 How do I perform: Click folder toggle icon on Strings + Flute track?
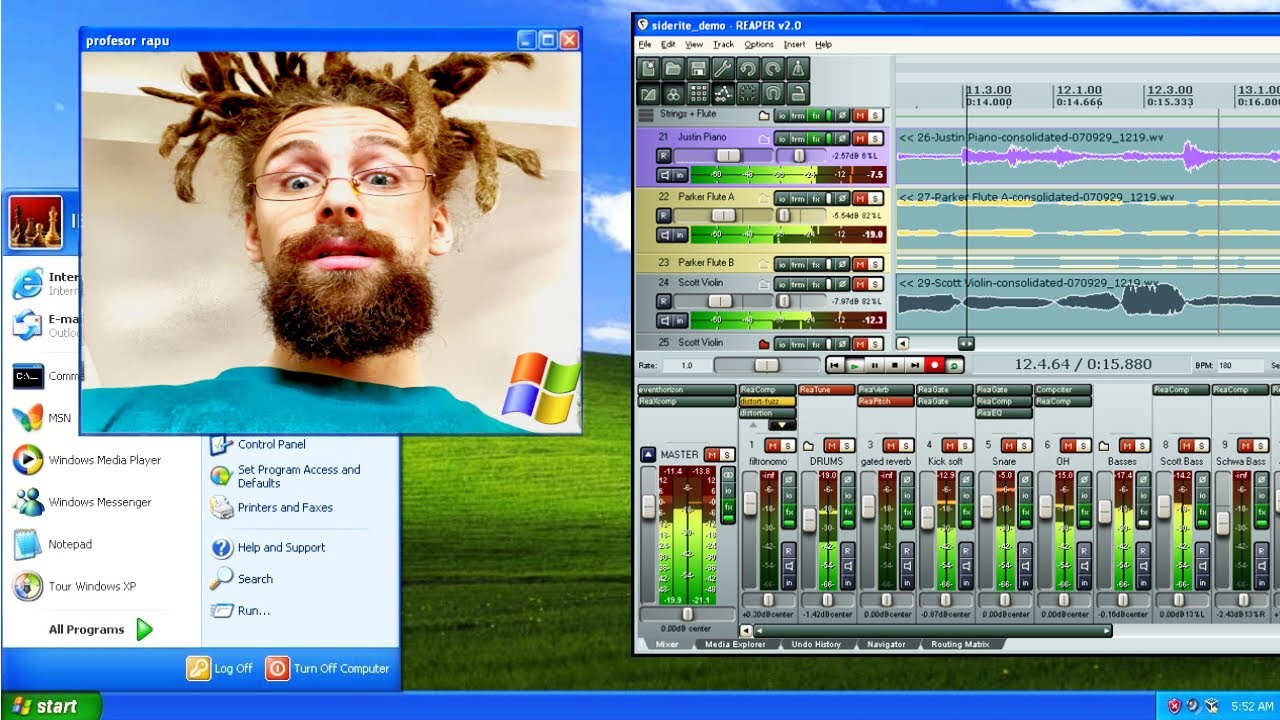click(764, 115)
